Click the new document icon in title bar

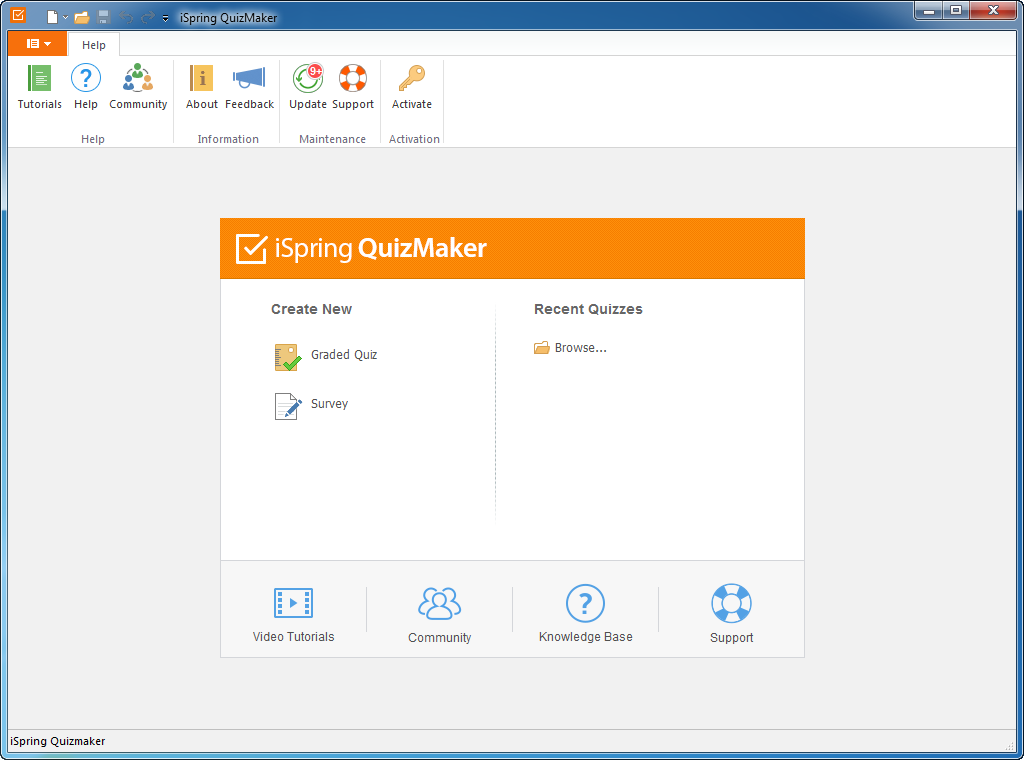[52, 18]
